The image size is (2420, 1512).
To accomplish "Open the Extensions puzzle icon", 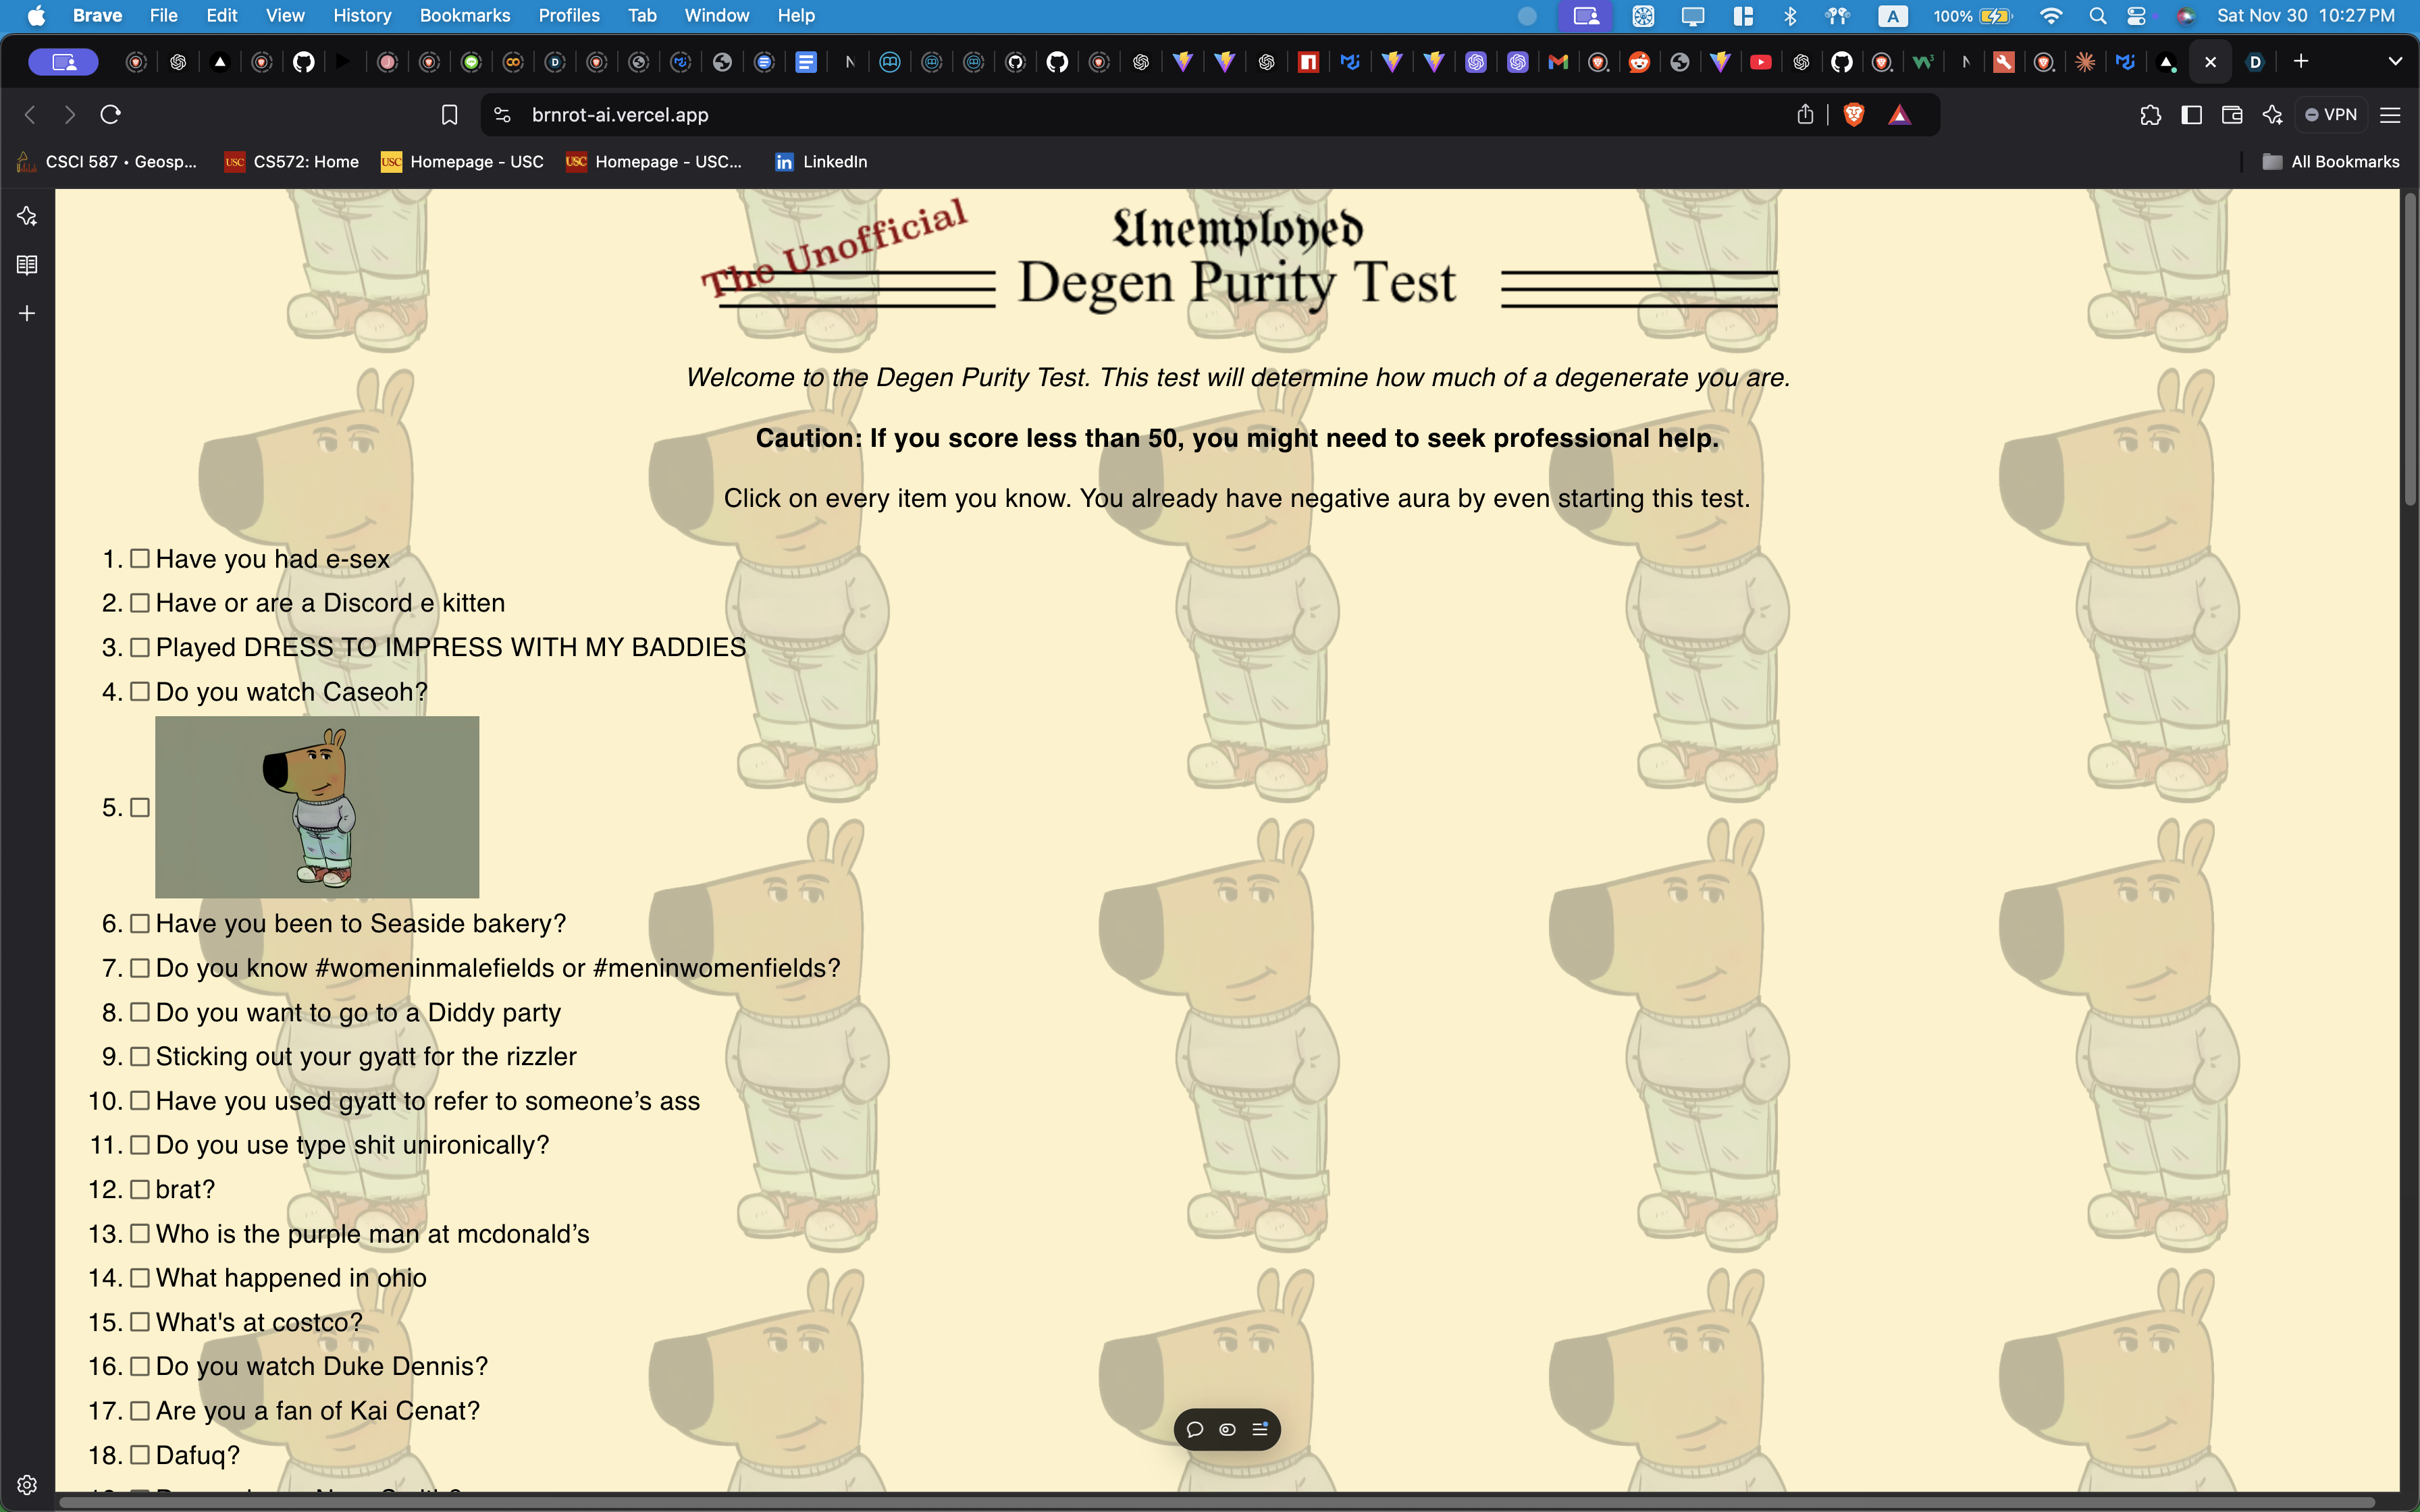I will click(x=2150, y=115).
